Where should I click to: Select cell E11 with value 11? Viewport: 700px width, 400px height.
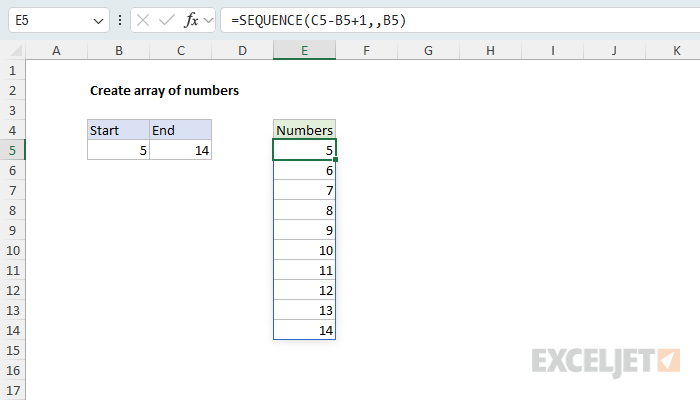(304, 271)
